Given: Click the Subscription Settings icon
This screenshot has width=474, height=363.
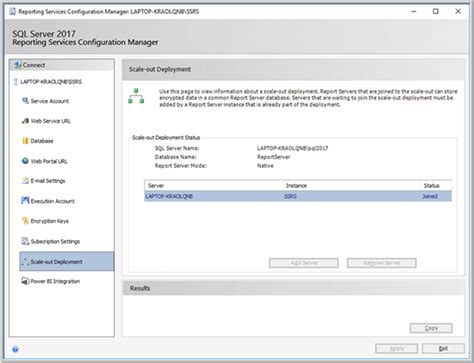Looking at the screenshot, I should click(25, 241).
